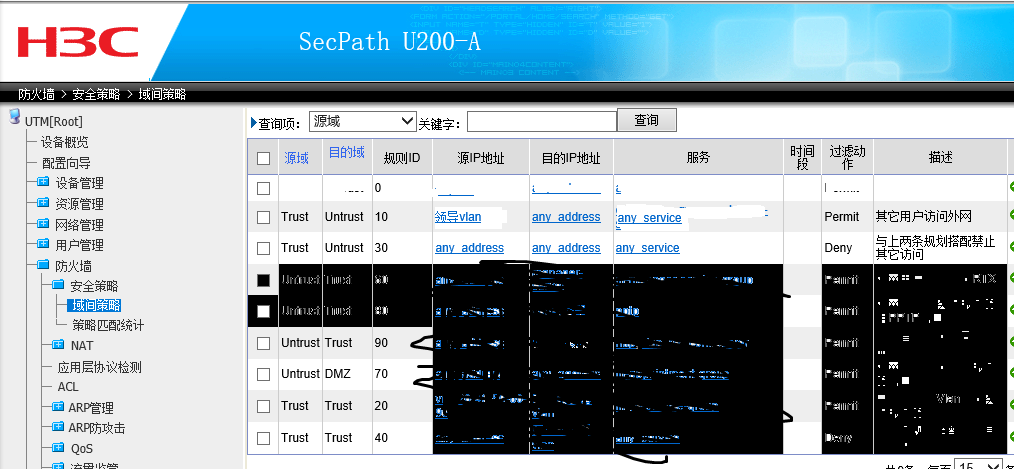Check the box for rule ID 90

pos(264,343)
